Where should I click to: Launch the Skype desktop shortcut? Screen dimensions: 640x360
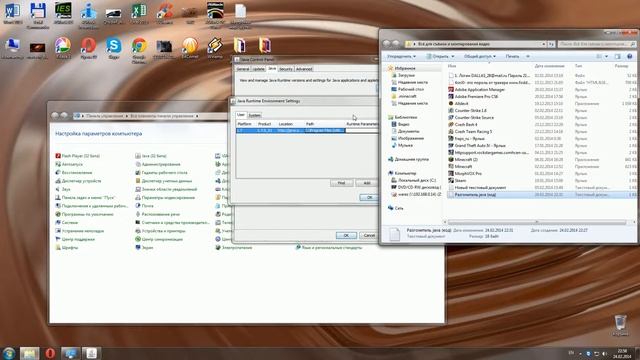[x=113, y=47]
